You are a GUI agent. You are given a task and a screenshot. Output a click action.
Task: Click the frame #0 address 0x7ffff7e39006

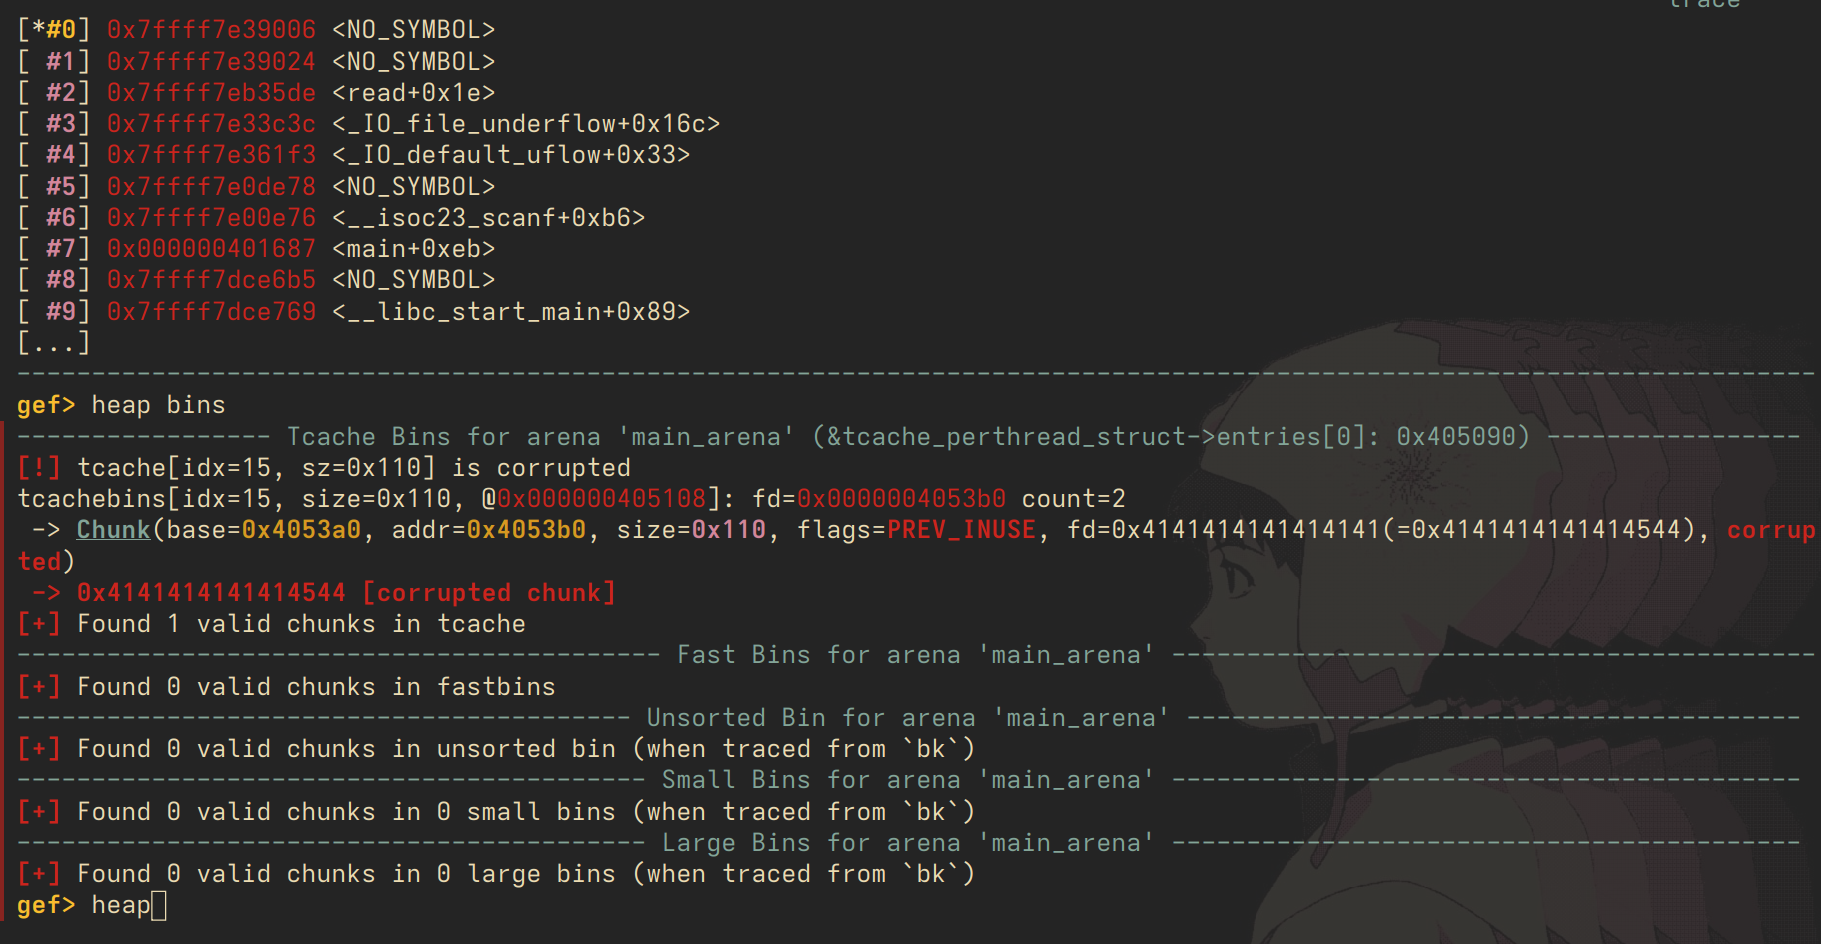click(211, 30)
